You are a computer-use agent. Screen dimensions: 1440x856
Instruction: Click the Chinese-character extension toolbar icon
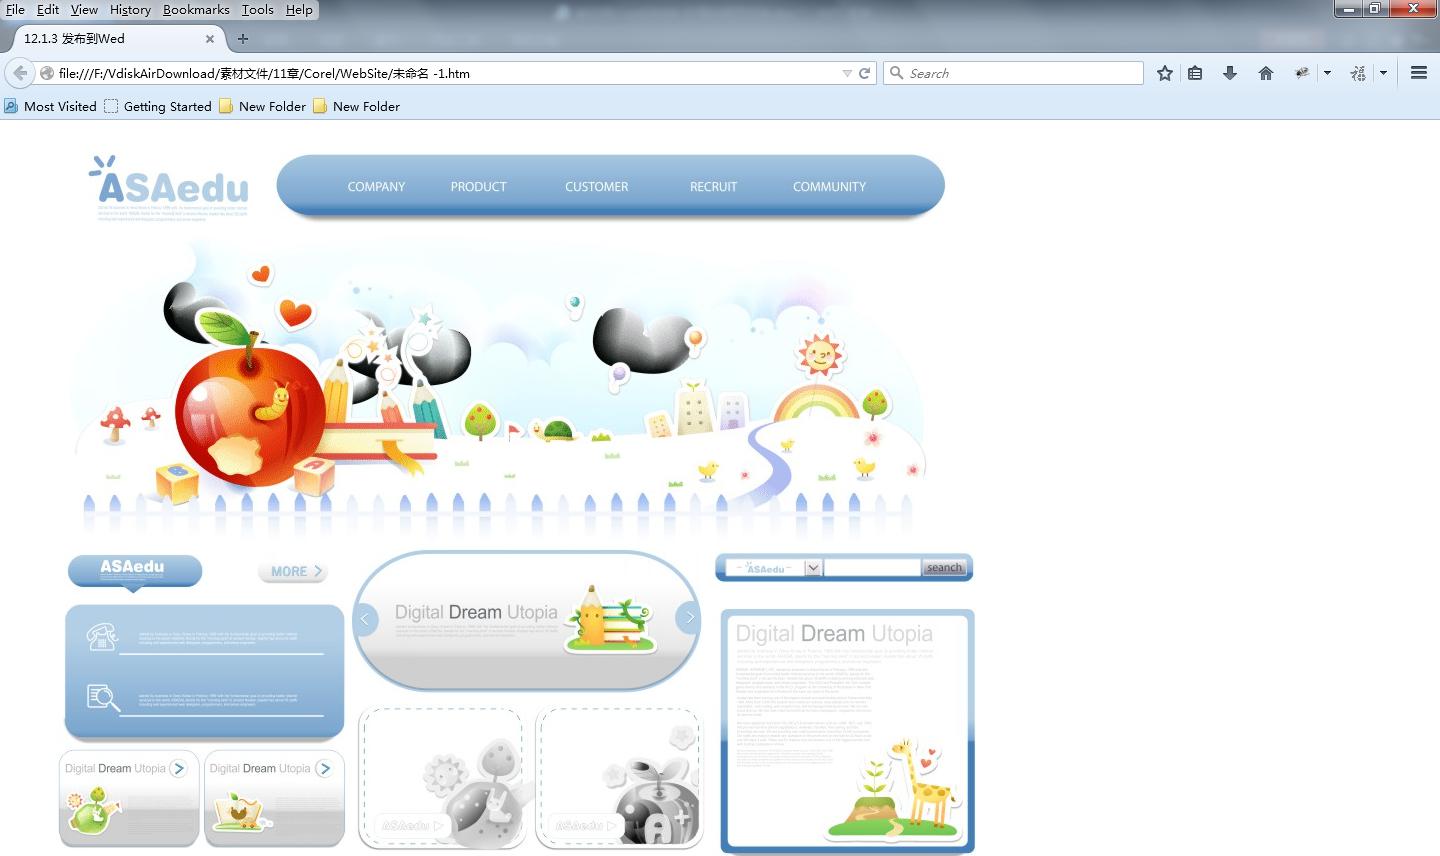[x=1358, y=73]
